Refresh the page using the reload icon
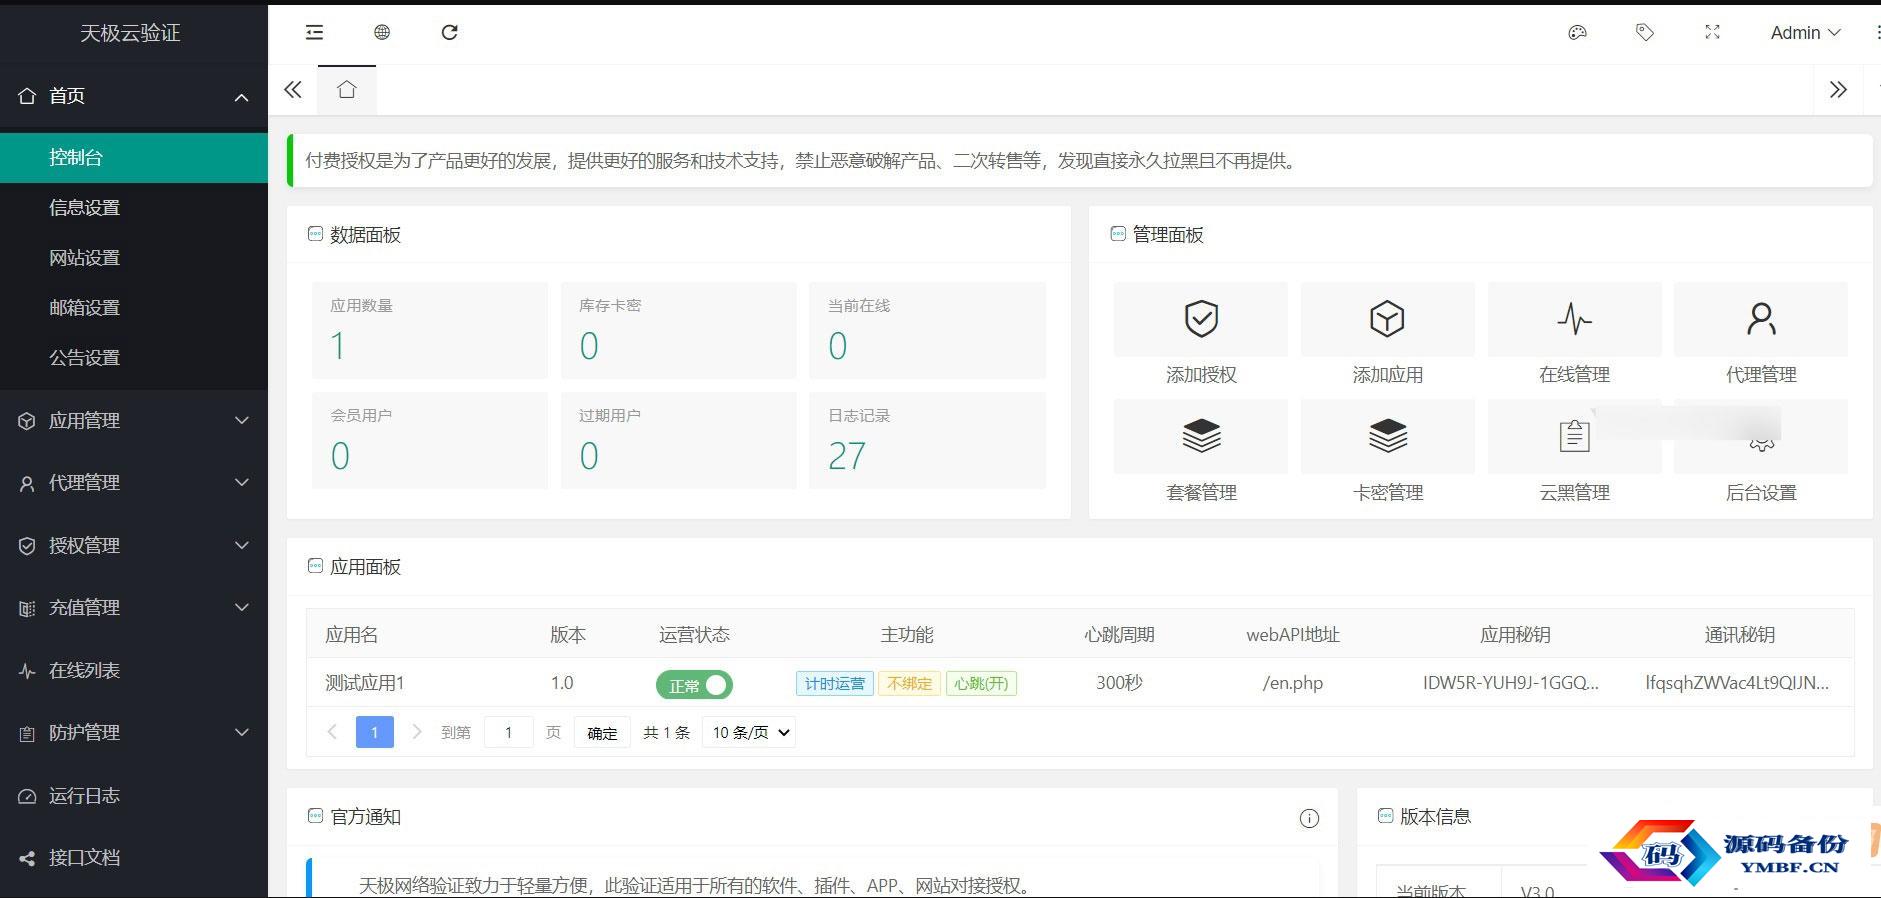Screen dimensions: 1881x898 (450, 32)
